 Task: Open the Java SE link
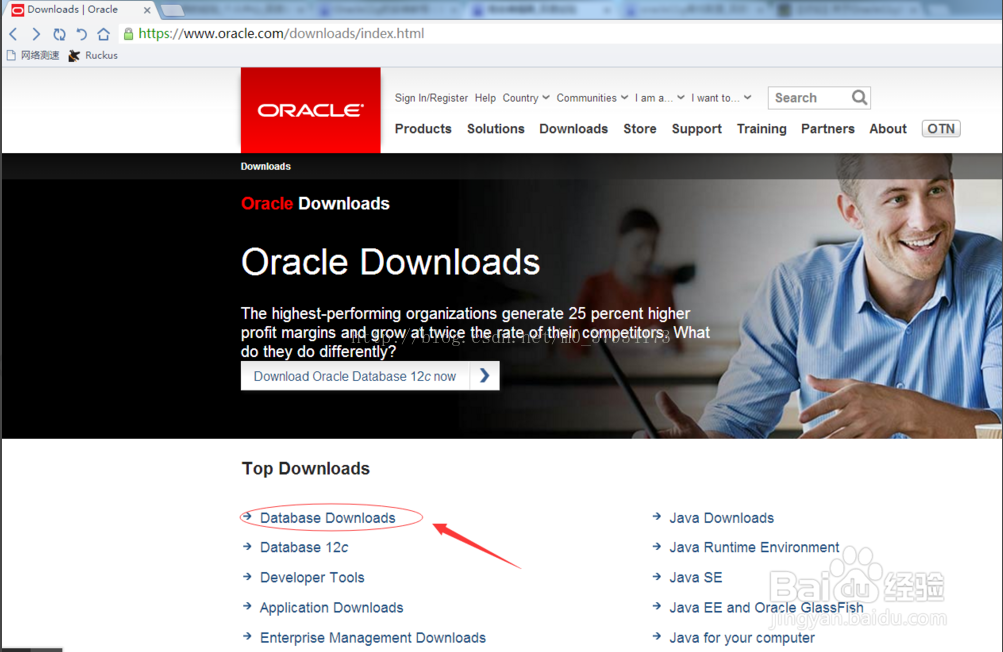coord(695,577)
